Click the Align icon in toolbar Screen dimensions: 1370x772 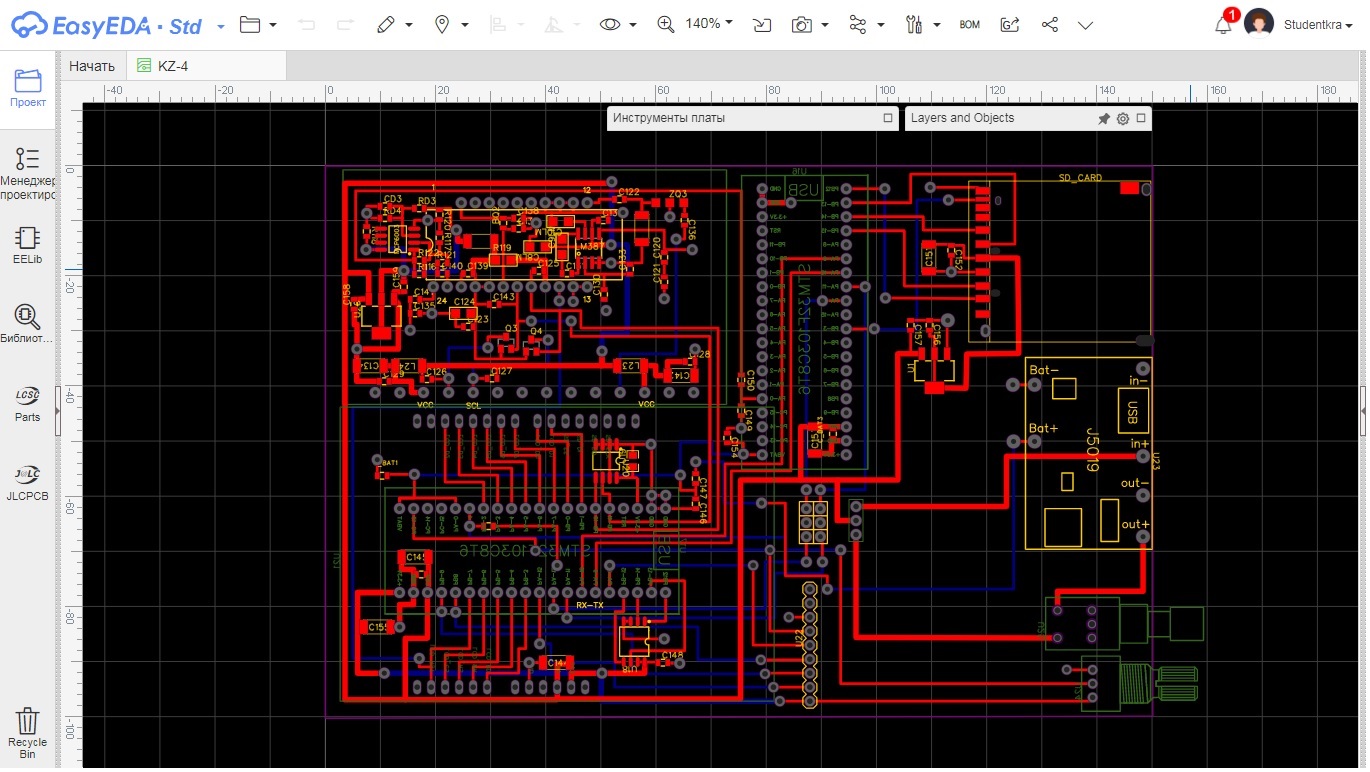pos(498,24)
